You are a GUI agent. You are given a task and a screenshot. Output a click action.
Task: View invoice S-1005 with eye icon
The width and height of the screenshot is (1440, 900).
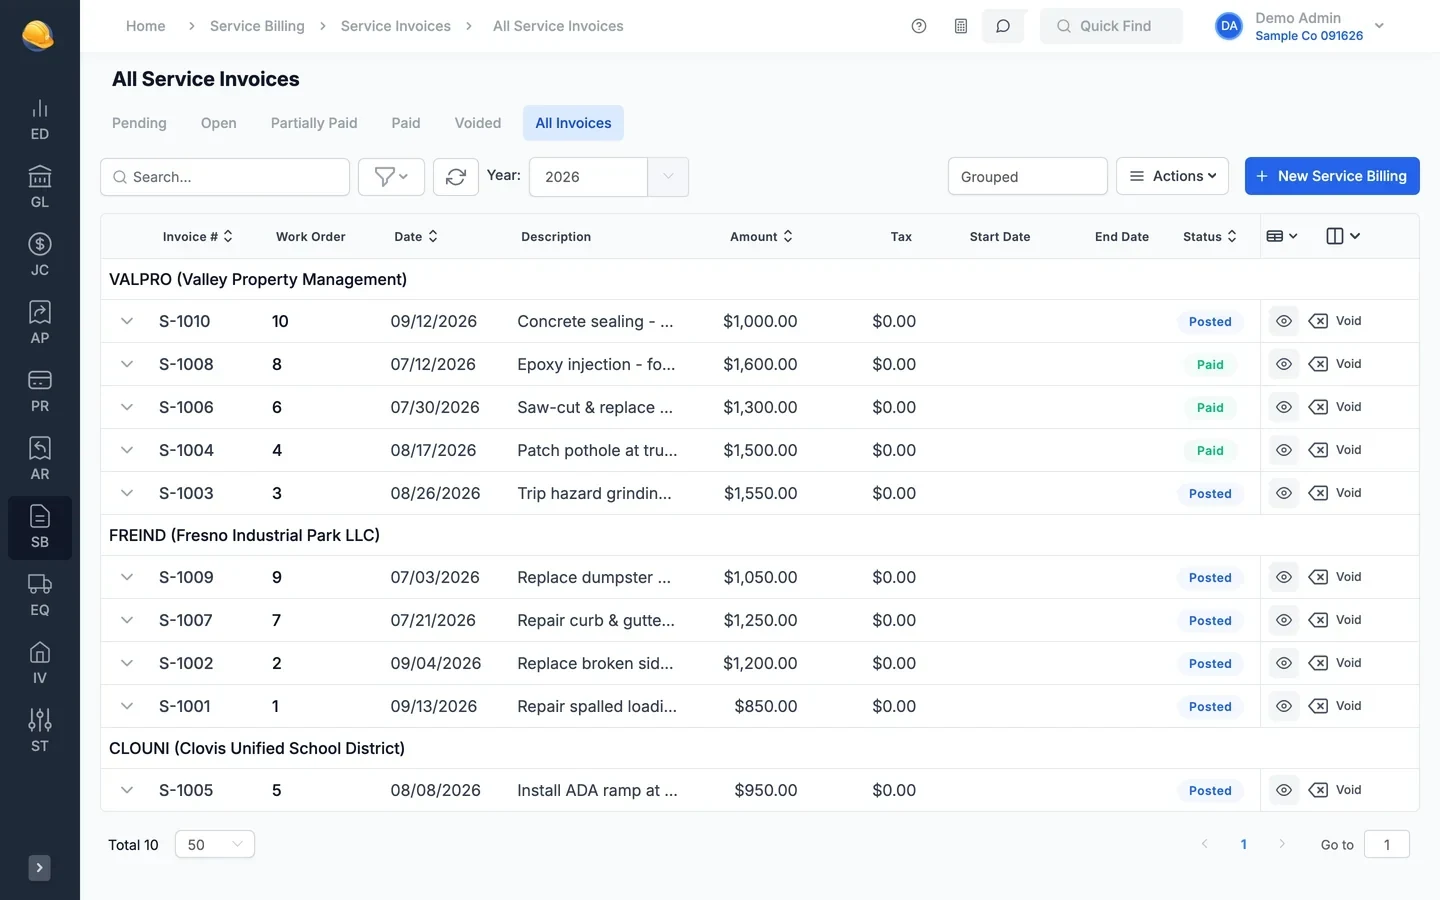[x=1284, y=790]
